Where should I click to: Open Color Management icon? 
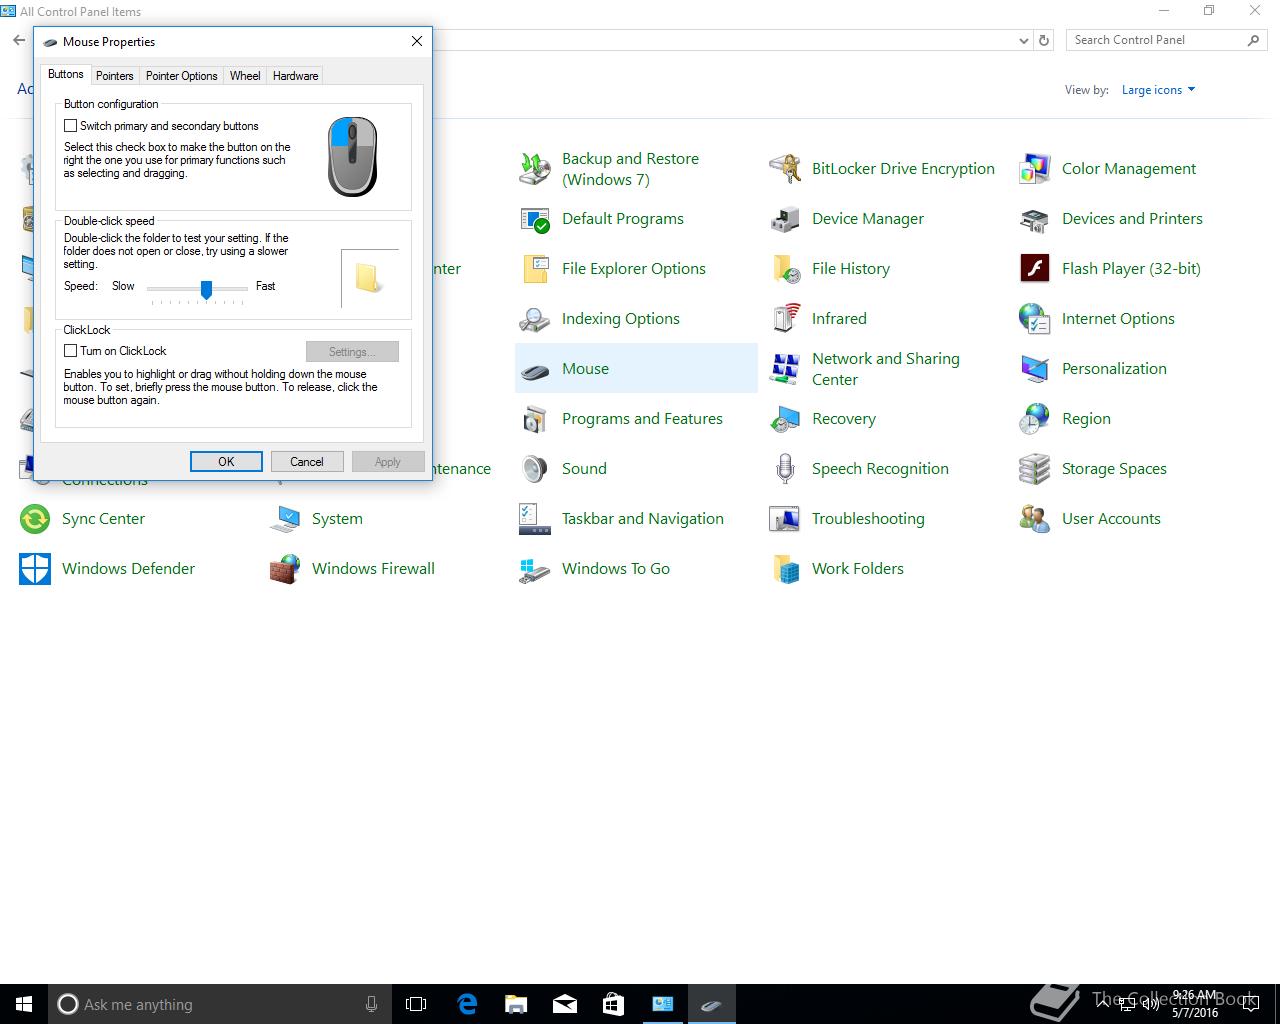pyautogui.click(x=1035, y=169)
